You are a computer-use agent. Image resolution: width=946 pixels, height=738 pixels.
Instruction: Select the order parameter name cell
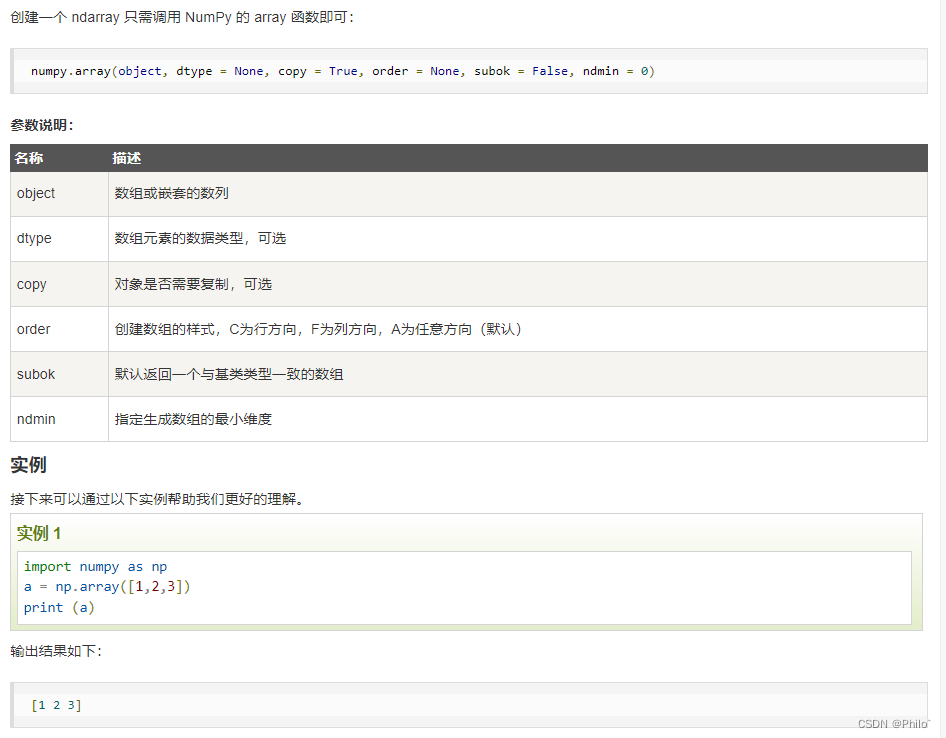pyautogui.click(x=59, y=329)
